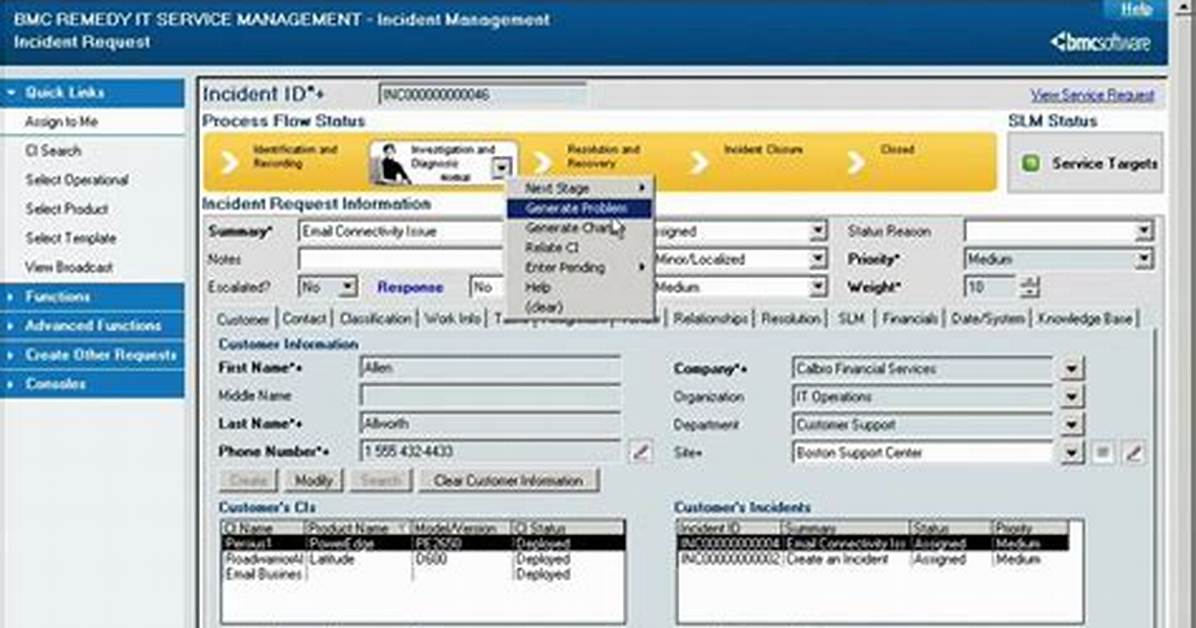Image resolution: width=1196 pixels, height=628 pixels.
Task: Choose Next Stage from the menu
Action: tap(580, 188)
